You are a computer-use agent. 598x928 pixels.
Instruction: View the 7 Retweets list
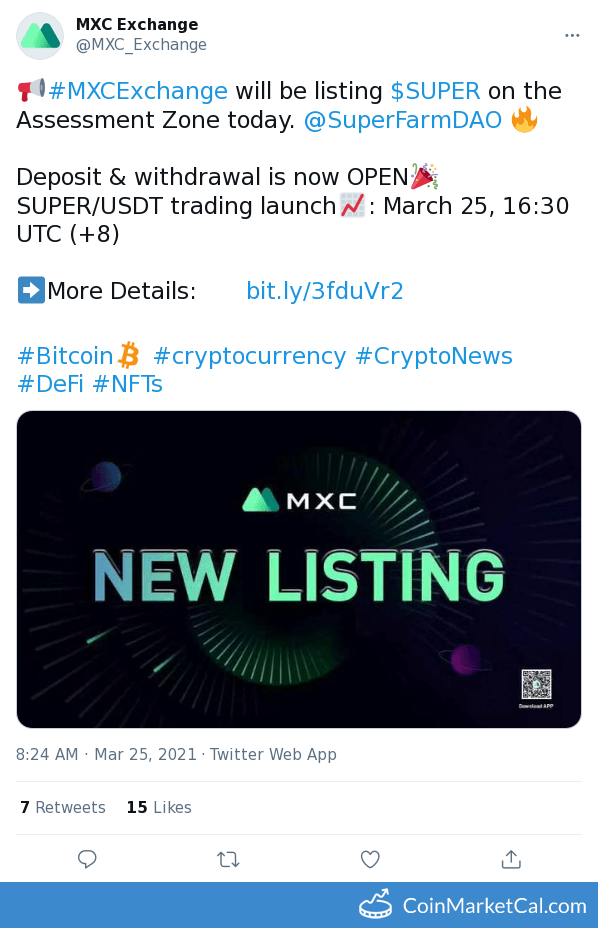pyautogui.click(x=63, y=807)
